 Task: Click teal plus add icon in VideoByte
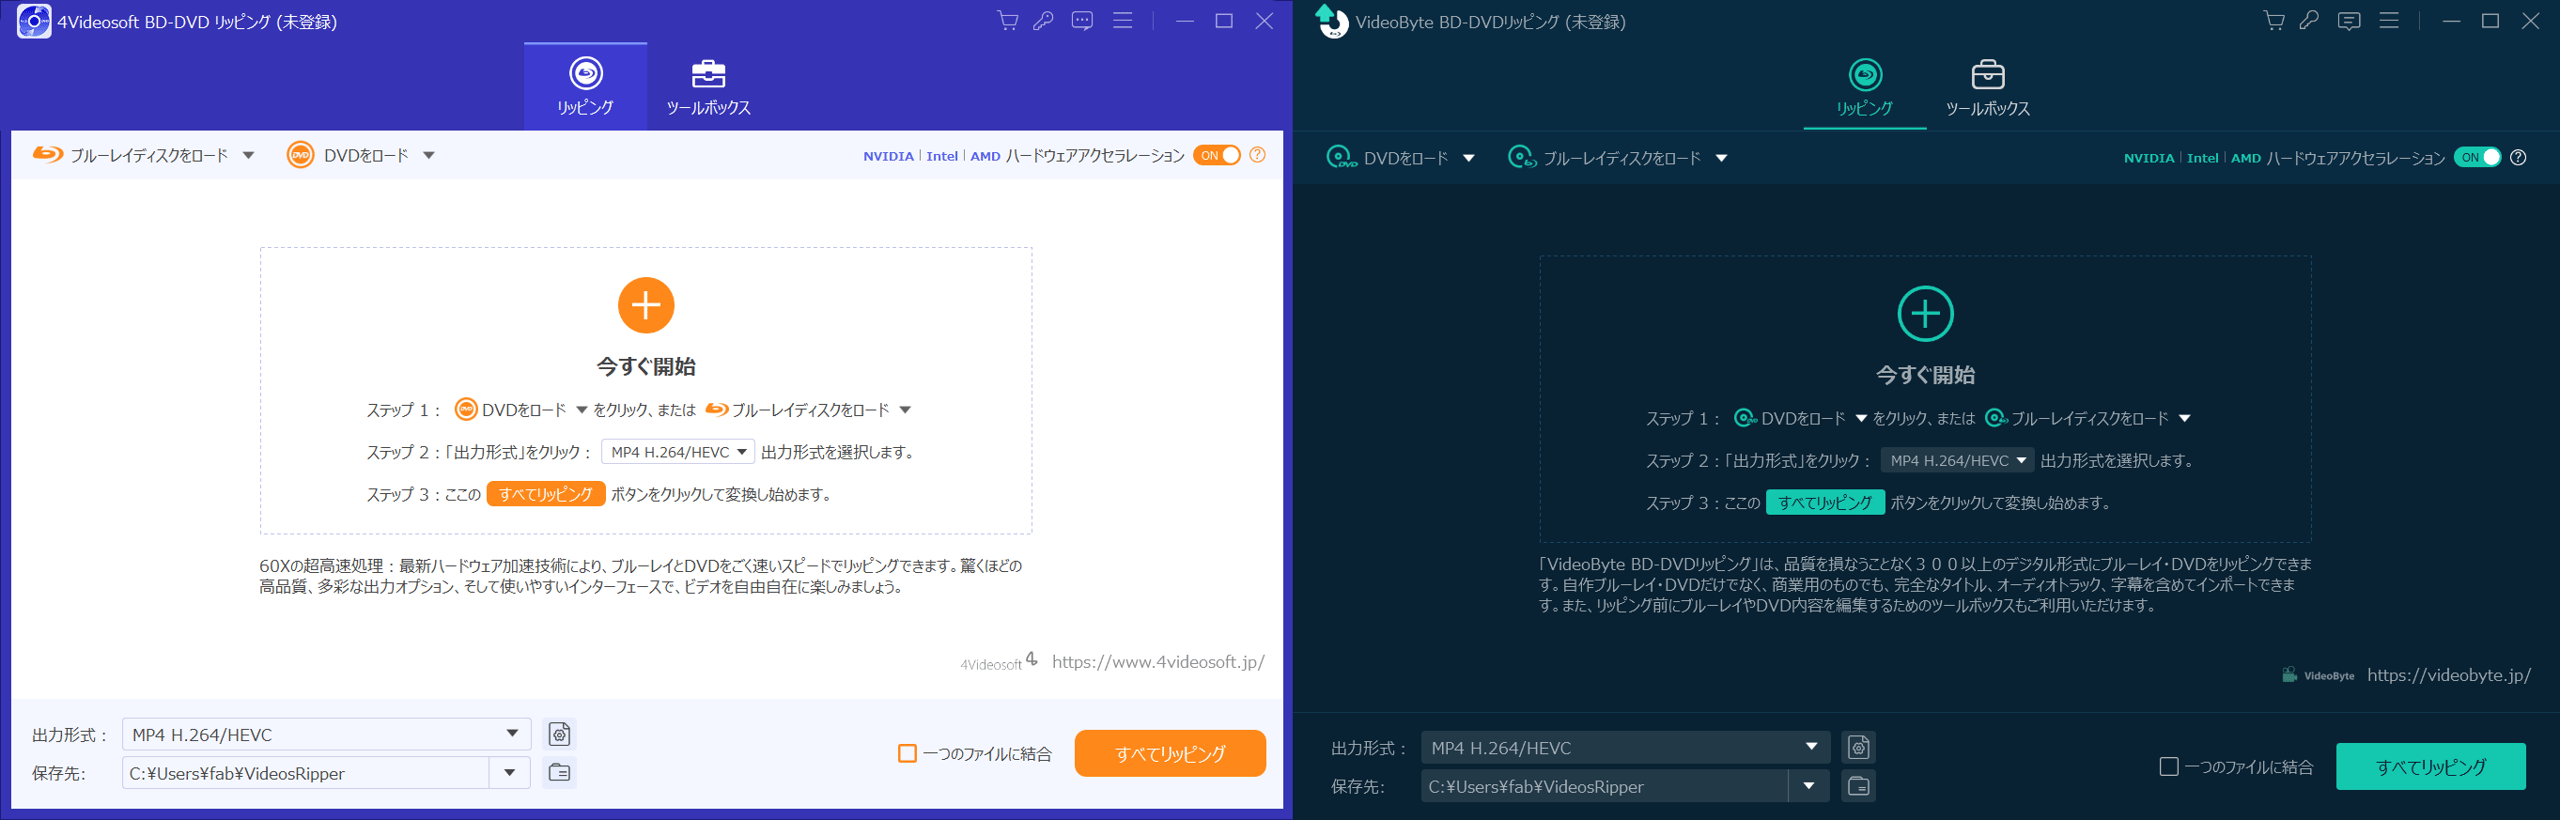pos(1925,314)
